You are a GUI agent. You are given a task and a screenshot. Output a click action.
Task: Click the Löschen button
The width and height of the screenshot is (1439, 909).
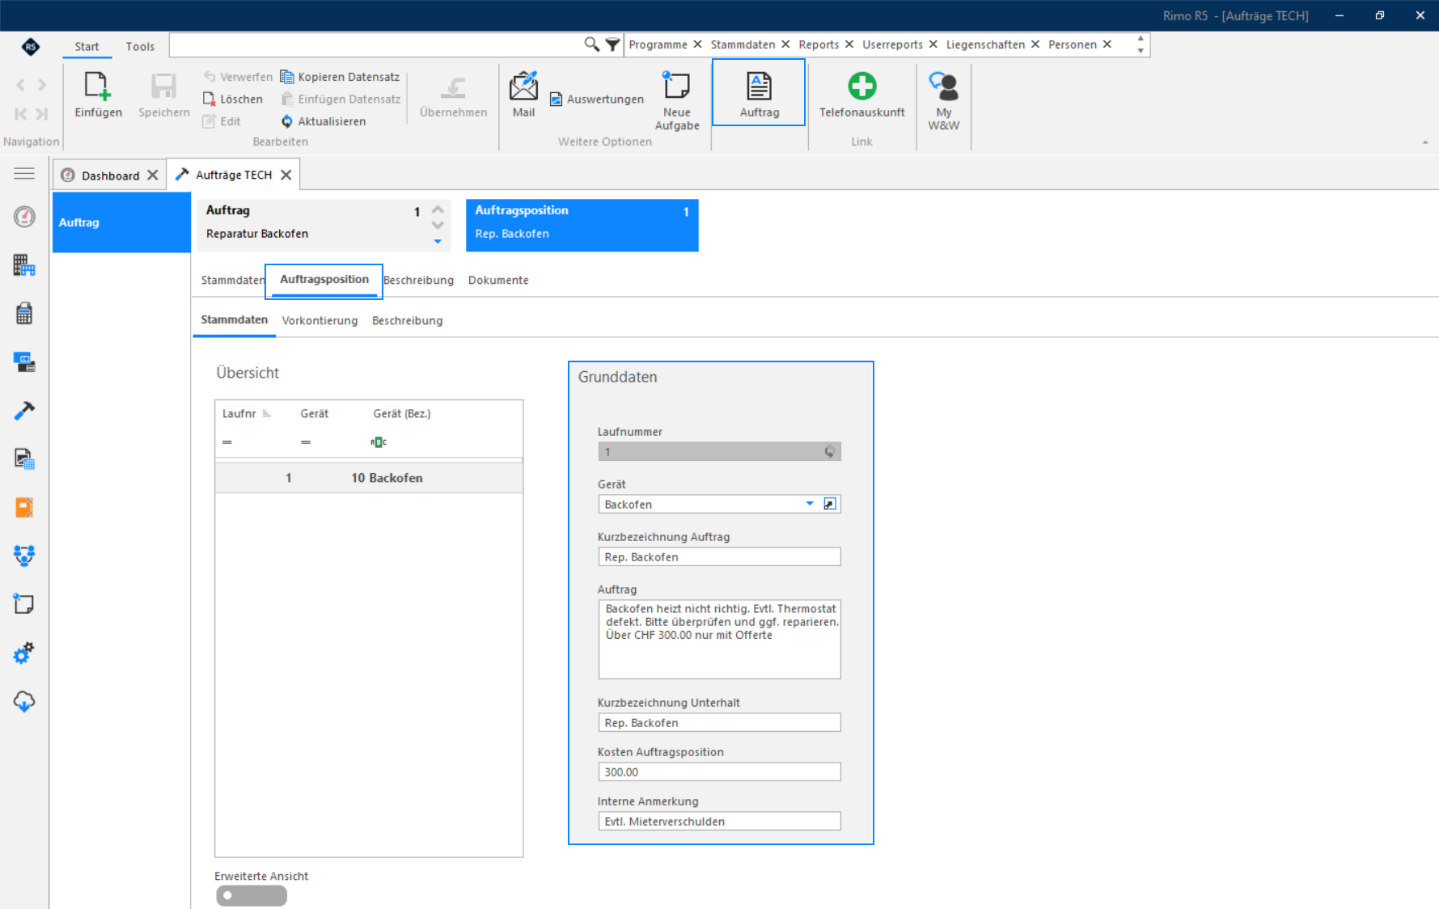pyautogui.click(x=233, y=99)
